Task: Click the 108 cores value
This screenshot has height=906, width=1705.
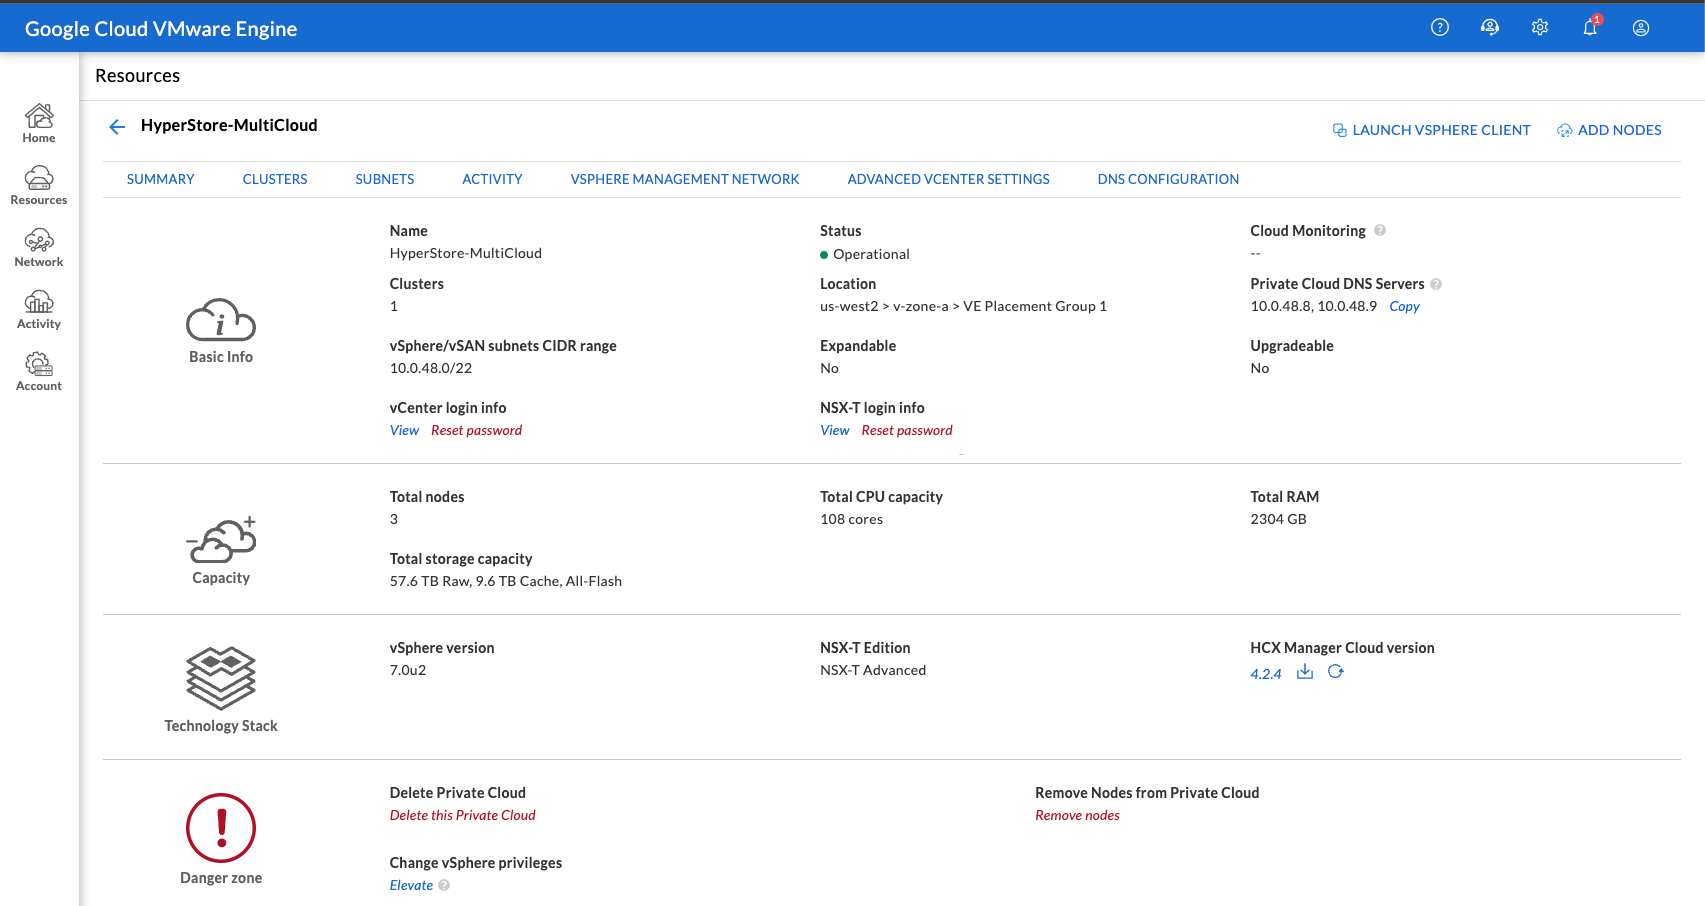Action: [x=851, y=519]
